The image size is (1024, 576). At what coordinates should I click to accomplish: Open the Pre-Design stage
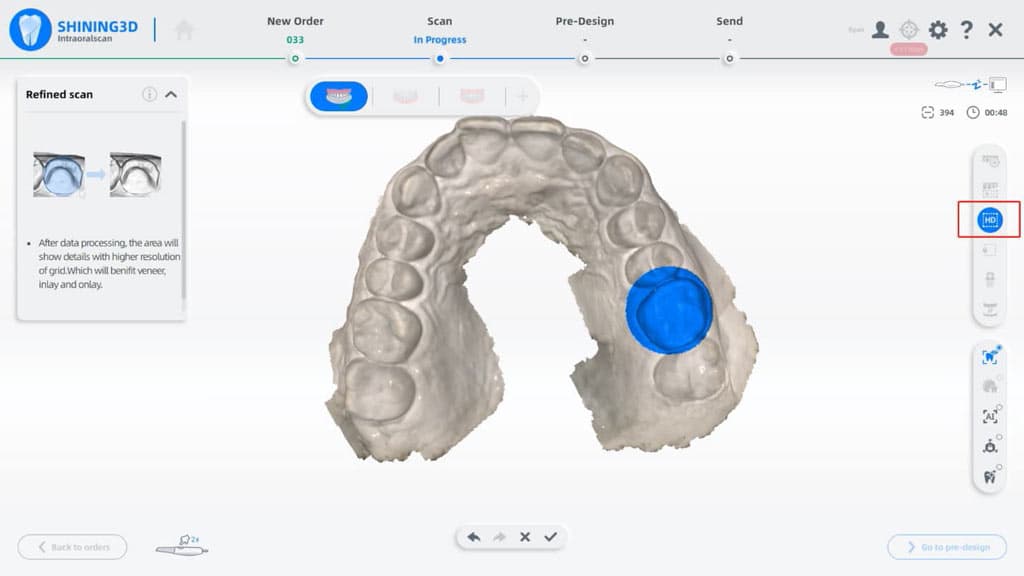click(584, 20)
